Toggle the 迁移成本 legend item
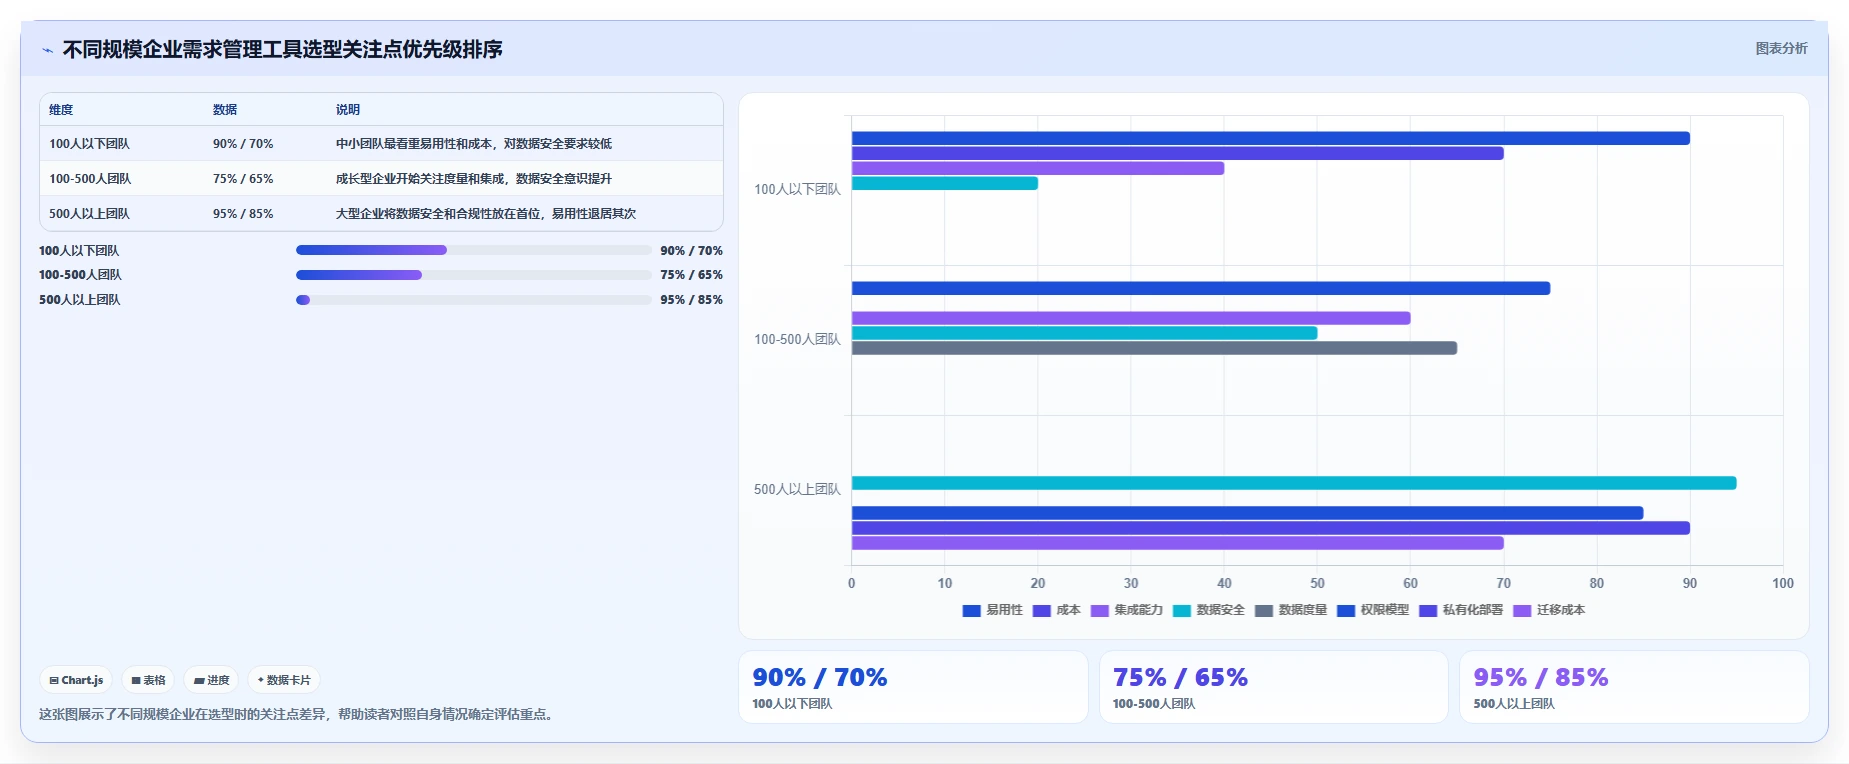Screen dimensions: 1849x764 tap(1548, 610)
